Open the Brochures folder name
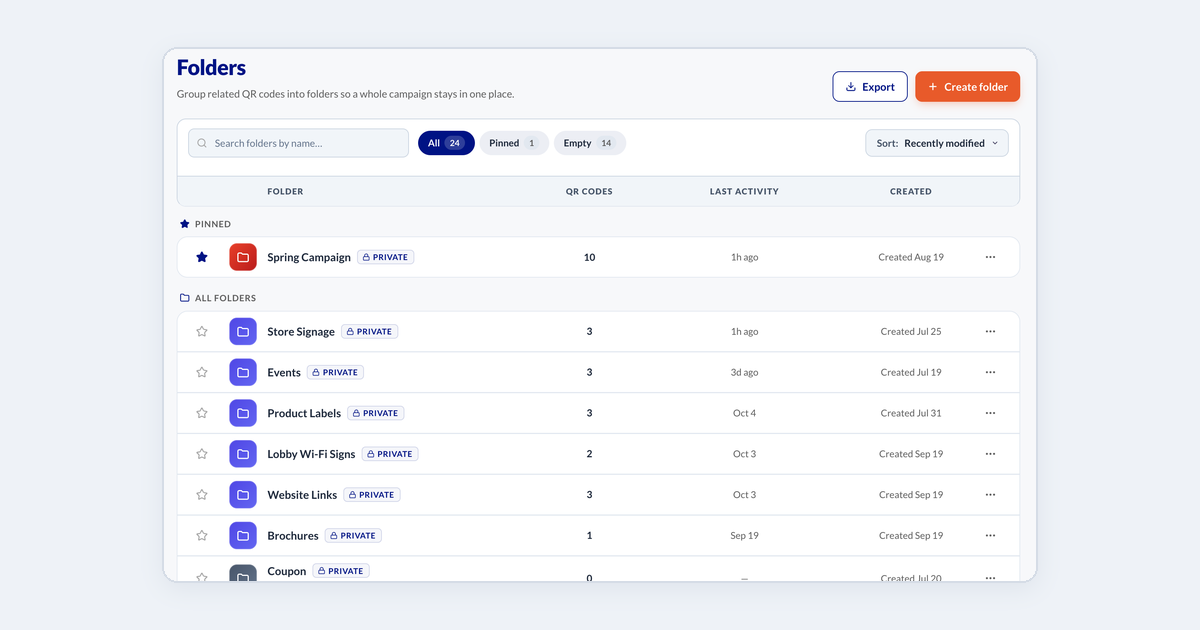 click(x=293, y=536)
